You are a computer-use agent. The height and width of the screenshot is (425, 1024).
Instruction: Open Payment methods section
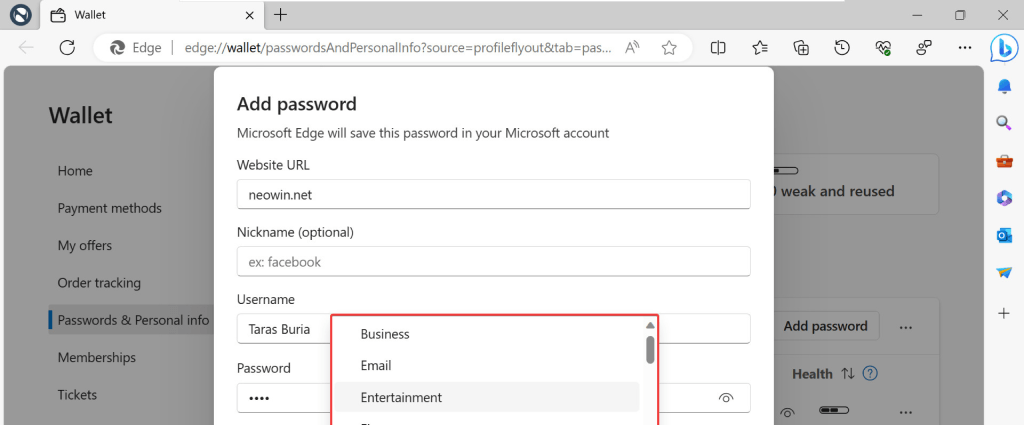coord(109,208)
